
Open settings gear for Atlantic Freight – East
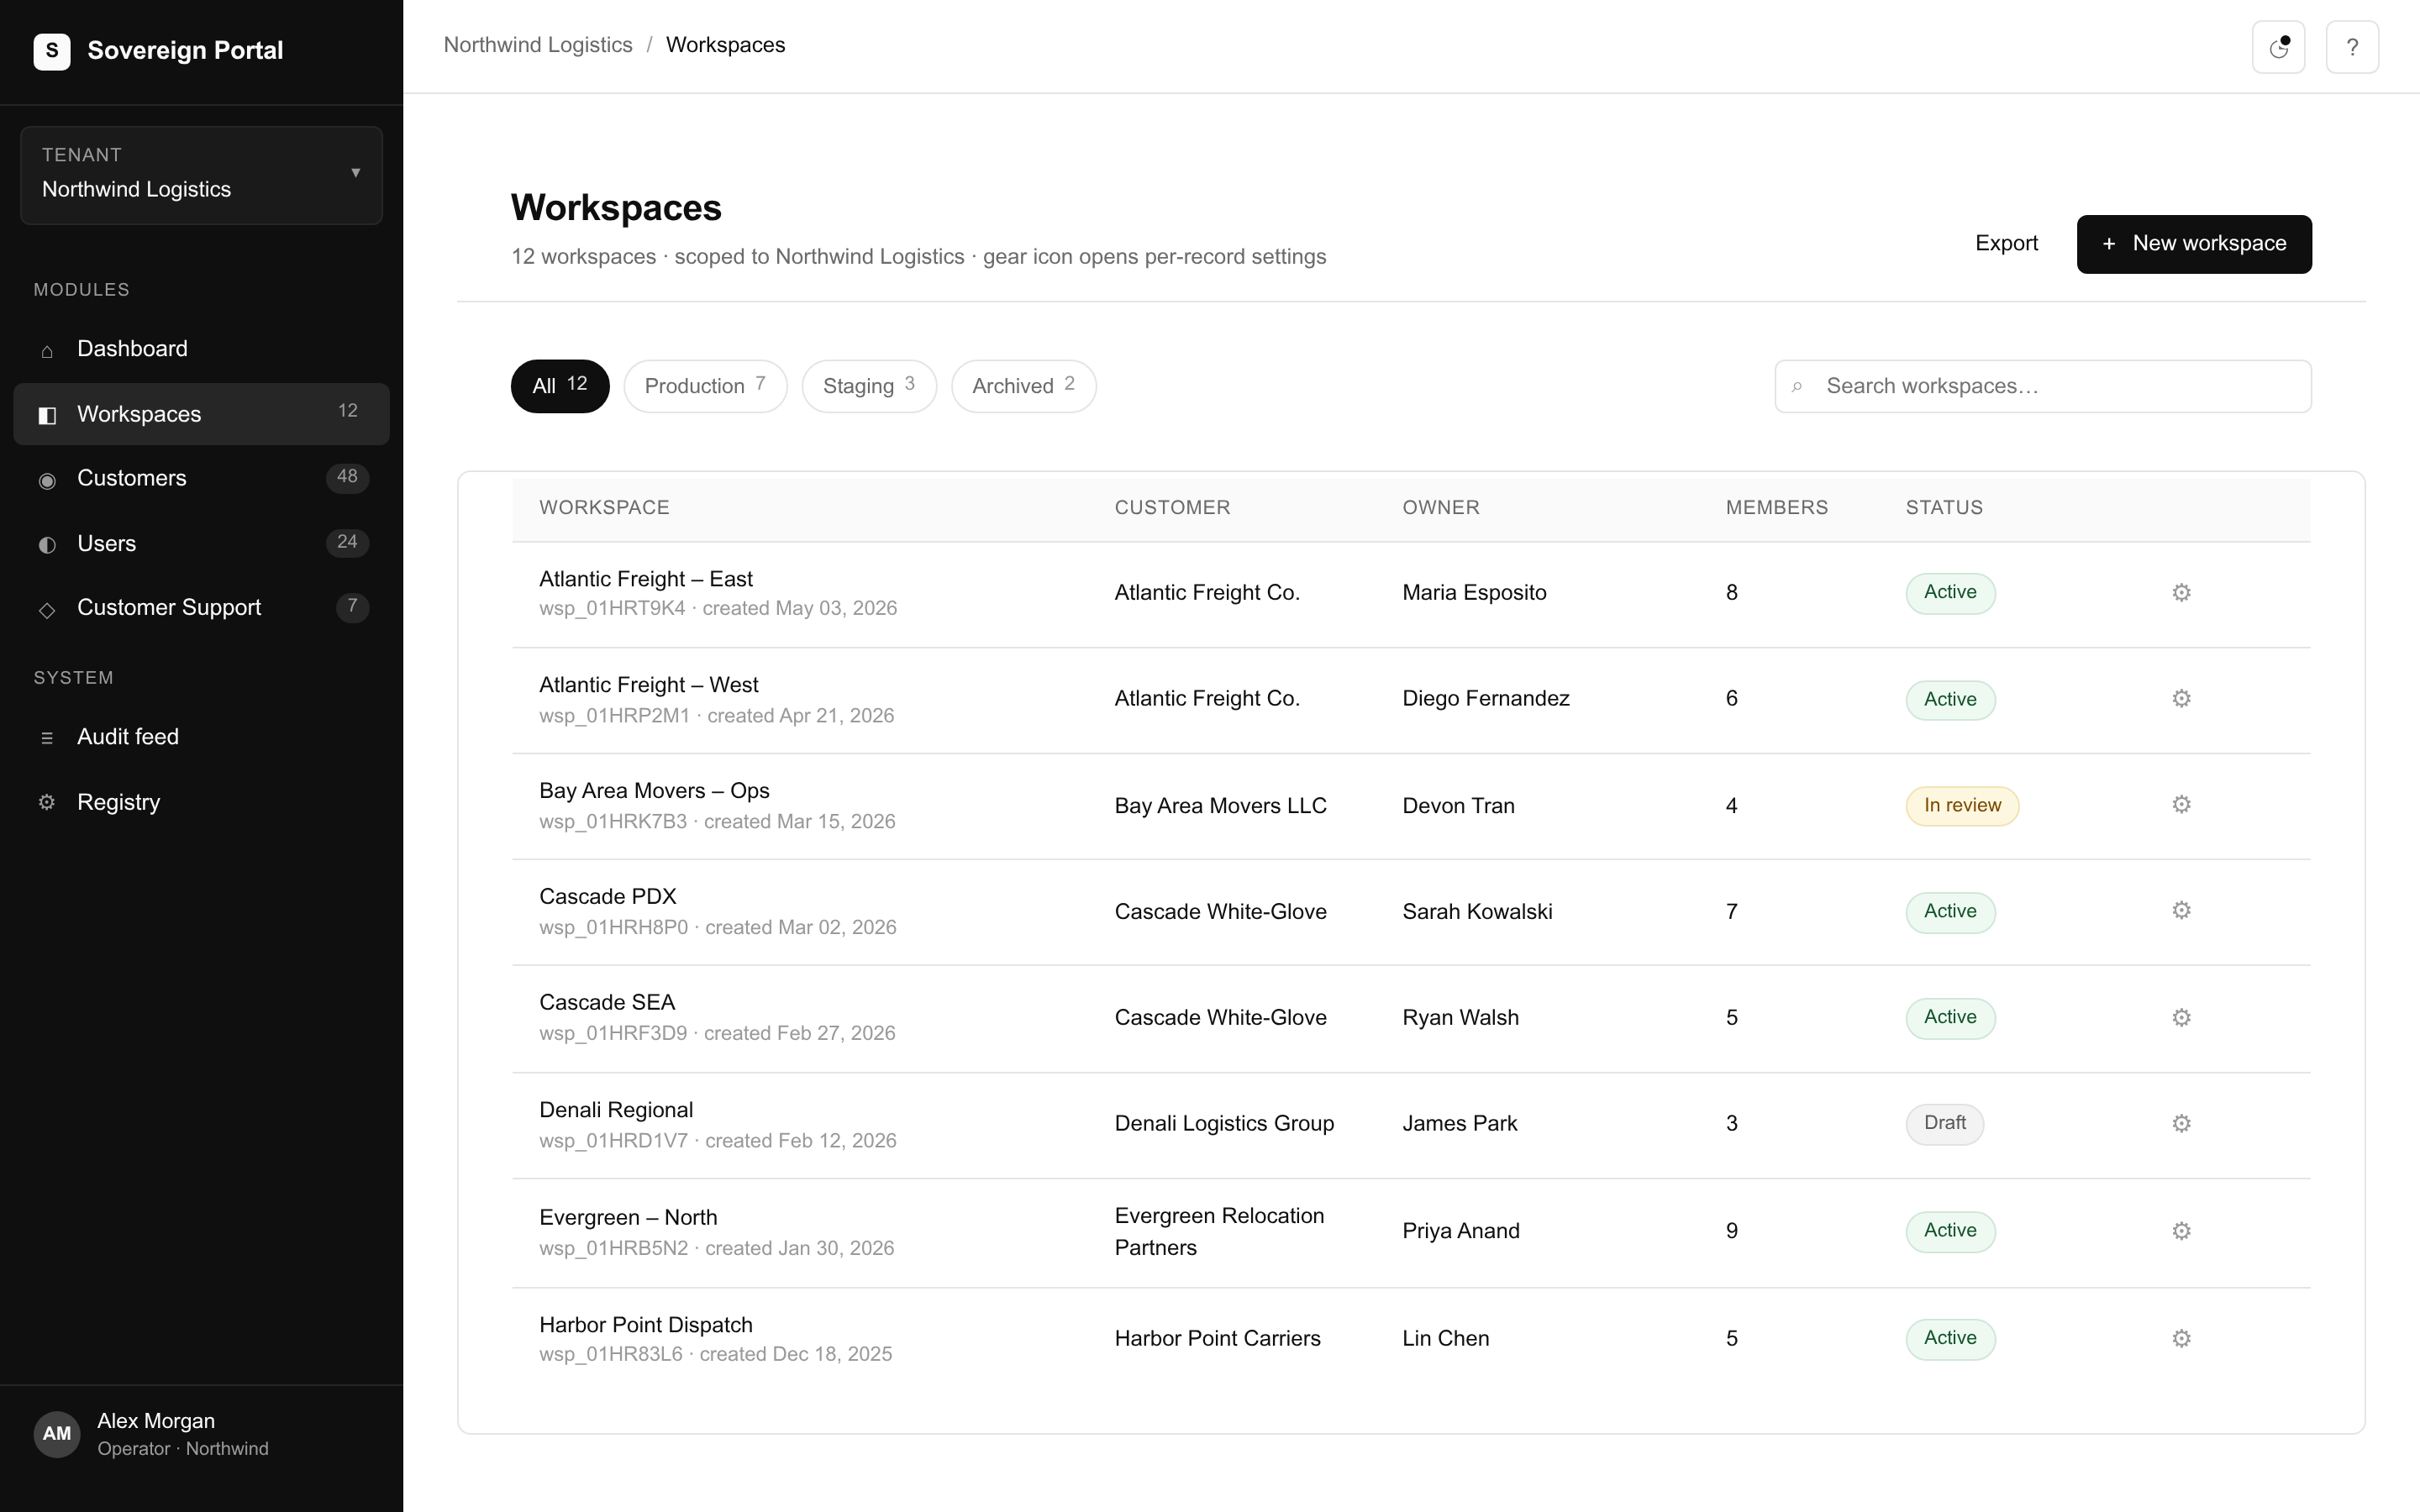click(2181, 593)
